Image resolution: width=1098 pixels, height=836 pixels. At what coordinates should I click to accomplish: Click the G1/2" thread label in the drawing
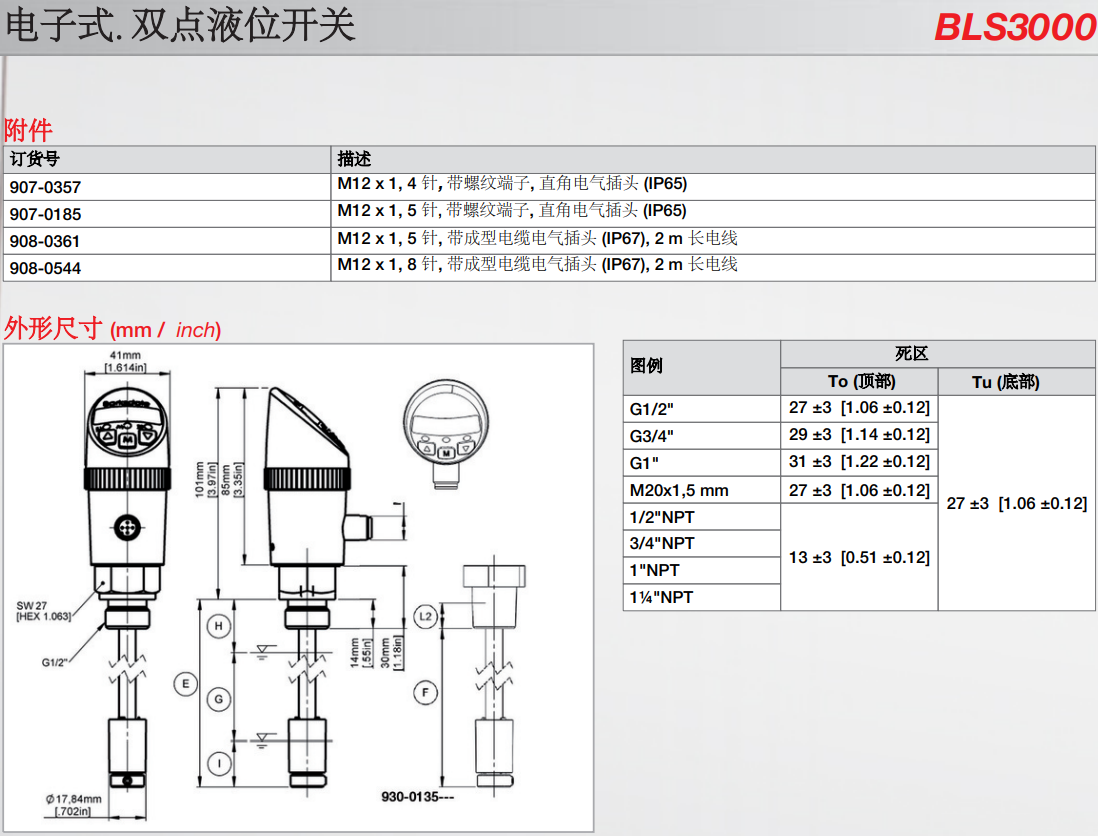pyautogui.click(x=54, y=662)
